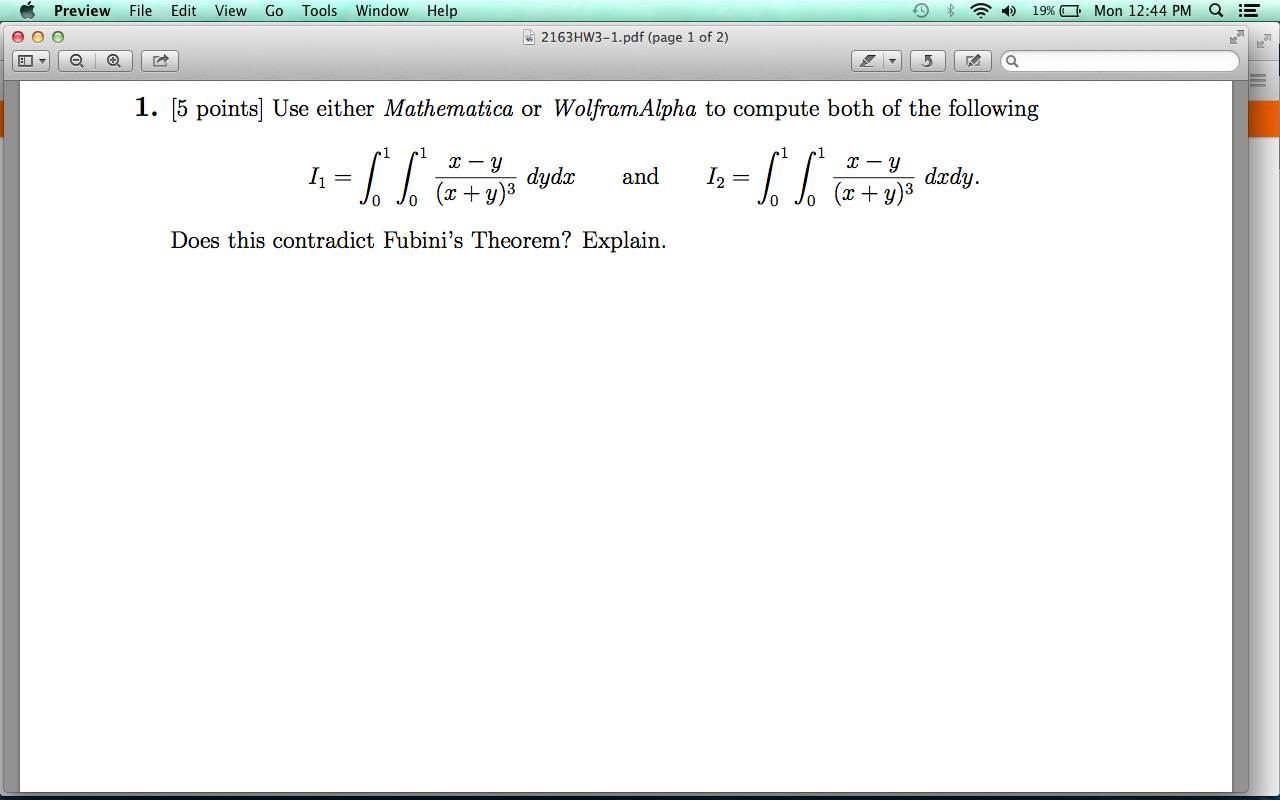Click the Wi-Fi status icon
1280x800 pixels.
pyautogui.click(x=978, y=11)
